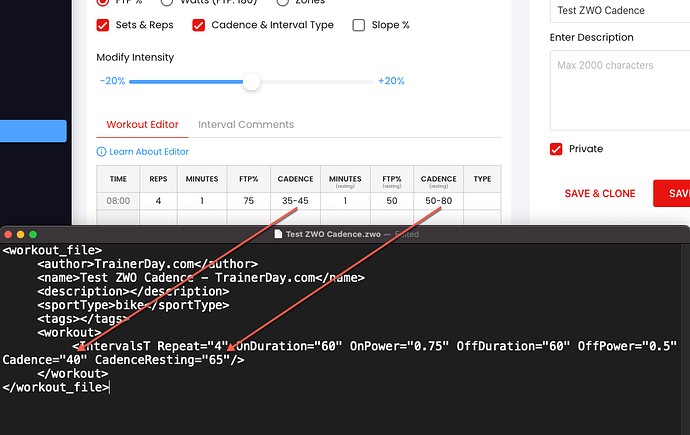Click the TYPE column header
The width and height of the screenshot is (690, 435).
tap(482, 179)
